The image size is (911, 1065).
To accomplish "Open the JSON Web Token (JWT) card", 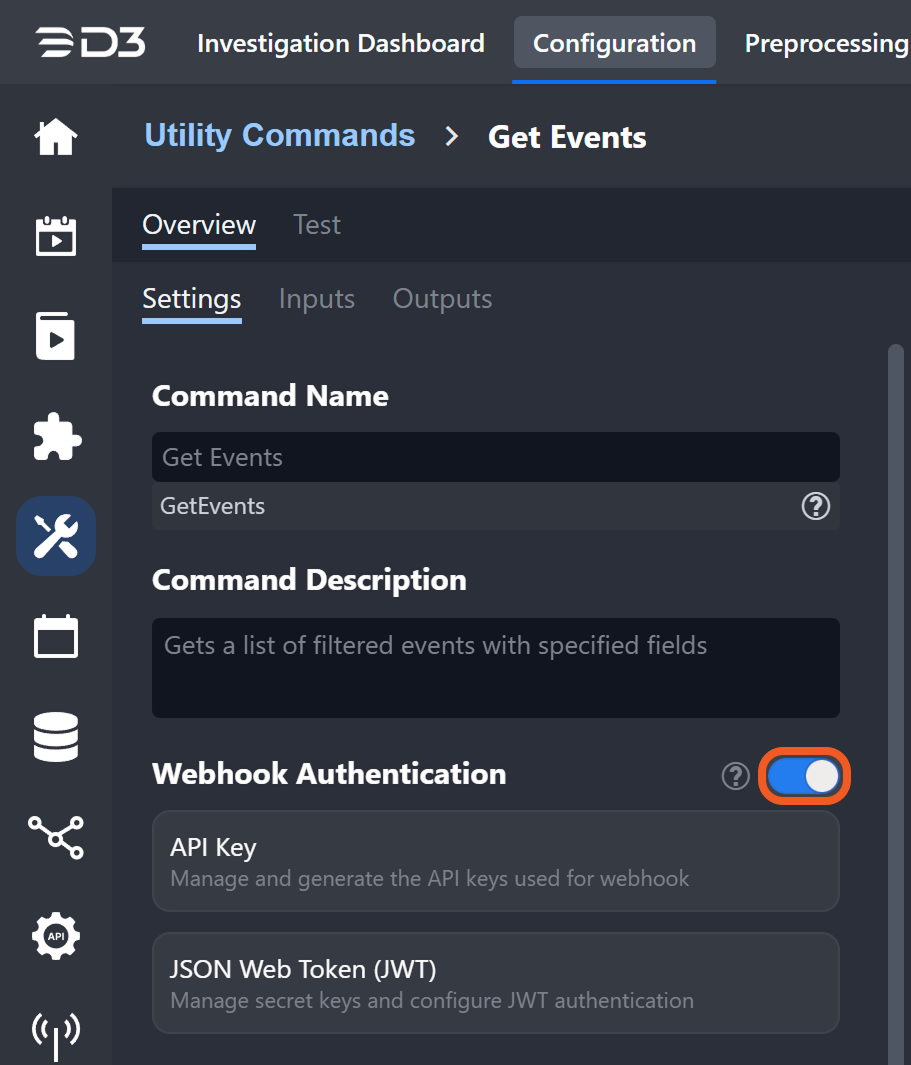I will [495, 983].
